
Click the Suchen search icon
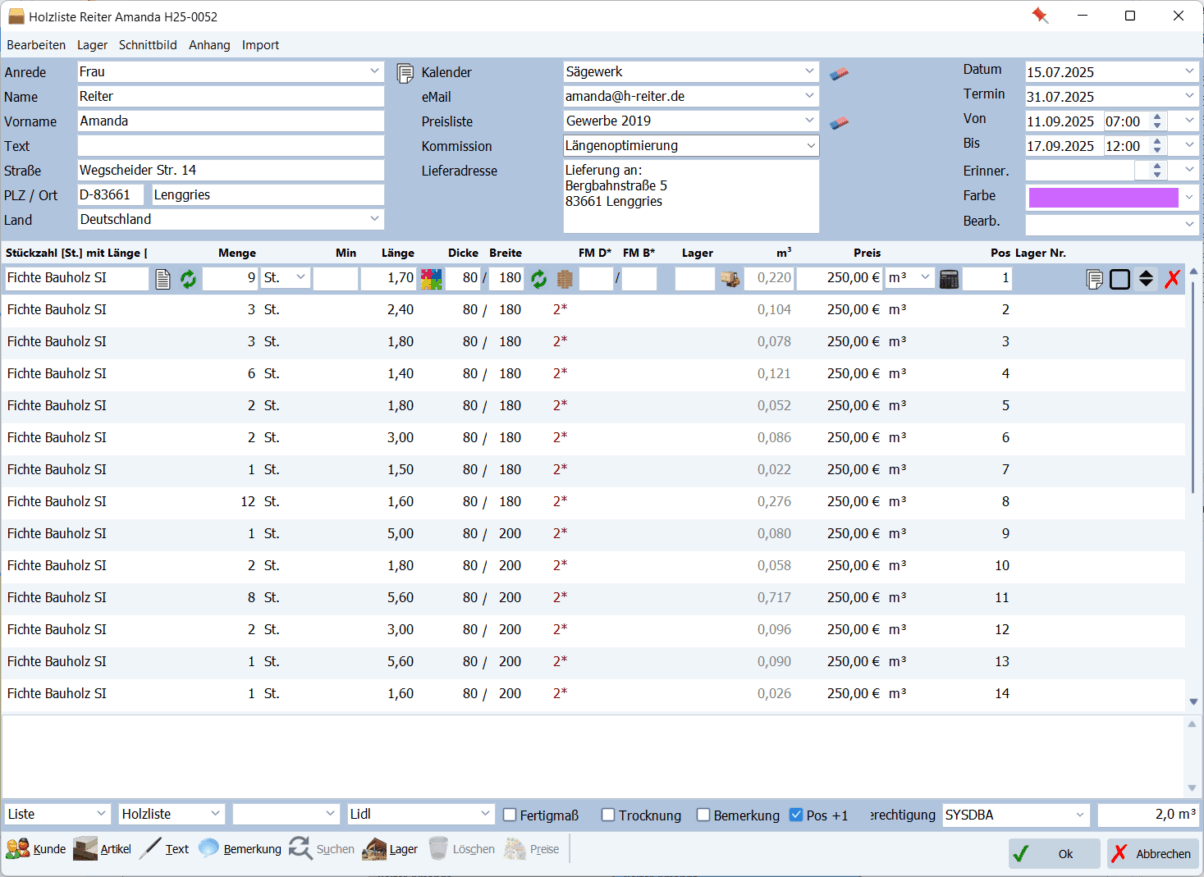pyautogui.click(x=300, y=849)
